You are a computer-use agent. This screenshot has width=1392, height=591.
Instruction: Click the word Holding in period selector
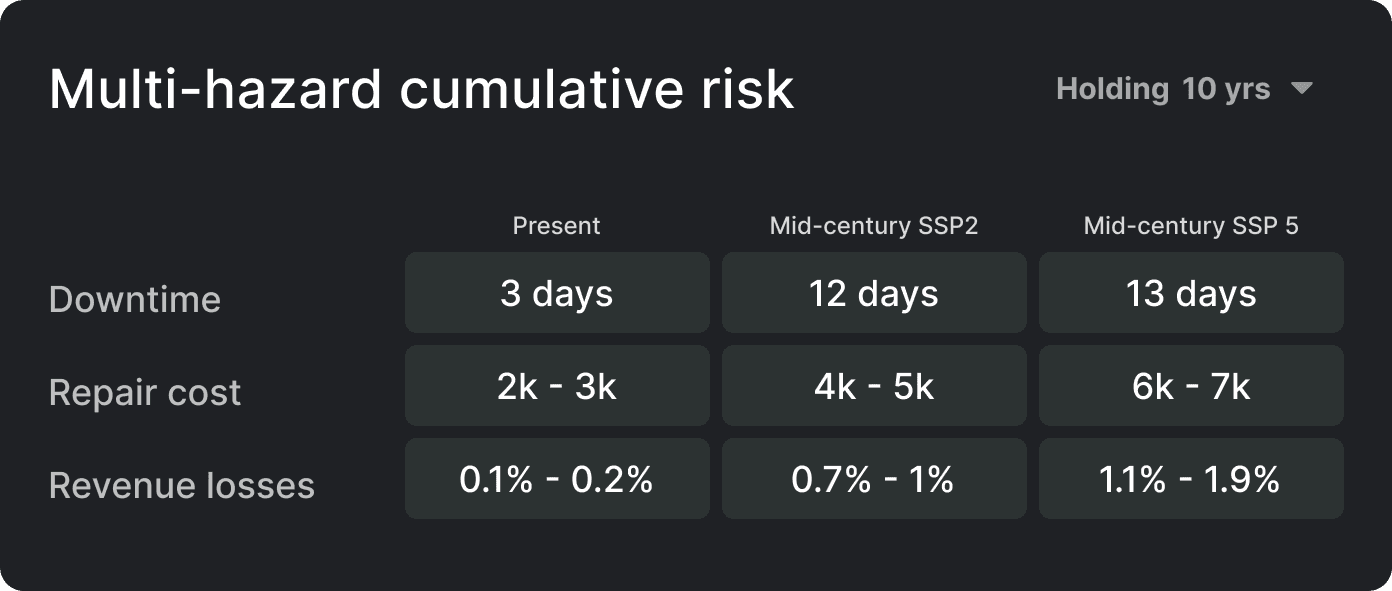[1112, 89]
